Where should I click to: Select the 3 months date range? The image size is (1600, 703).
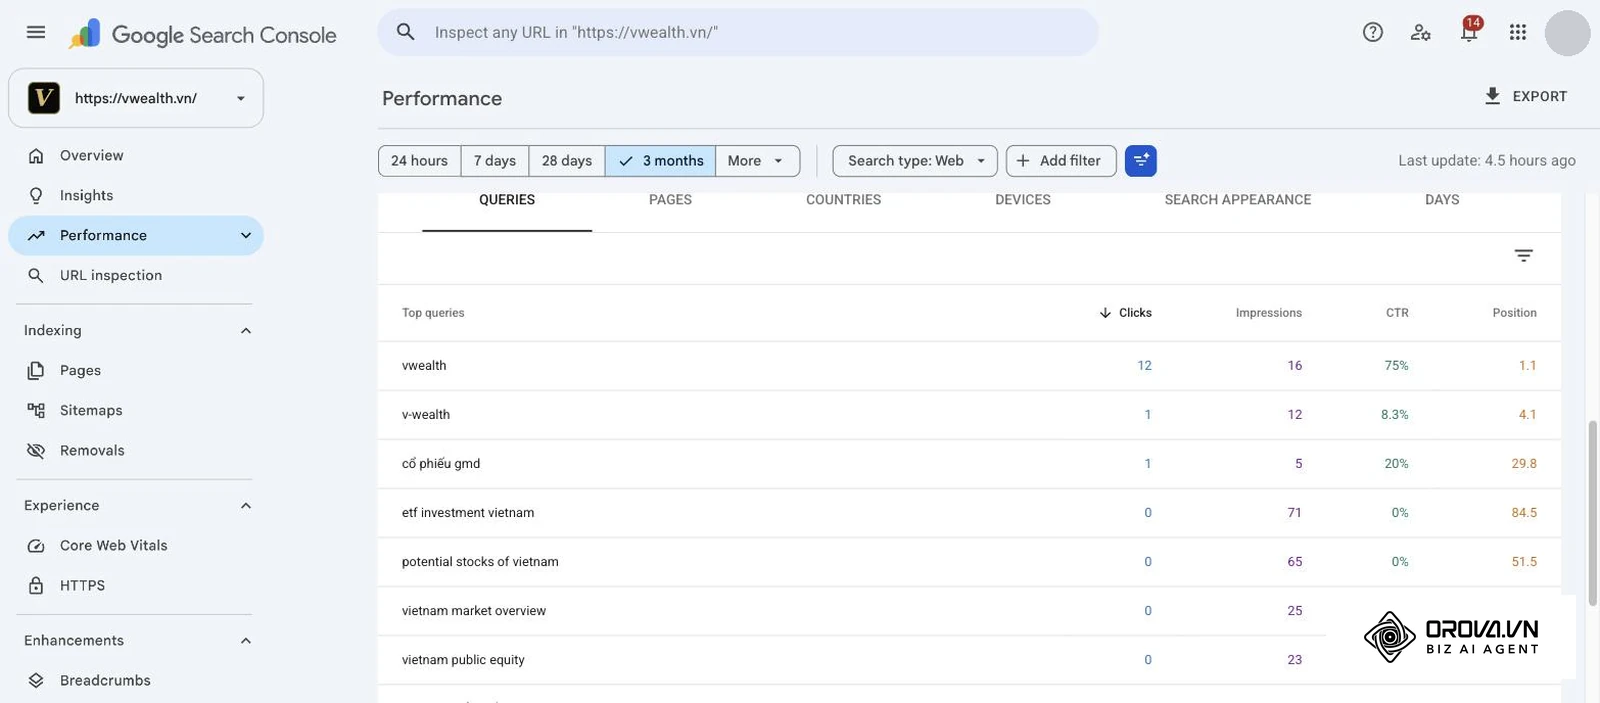click(660, 161)
